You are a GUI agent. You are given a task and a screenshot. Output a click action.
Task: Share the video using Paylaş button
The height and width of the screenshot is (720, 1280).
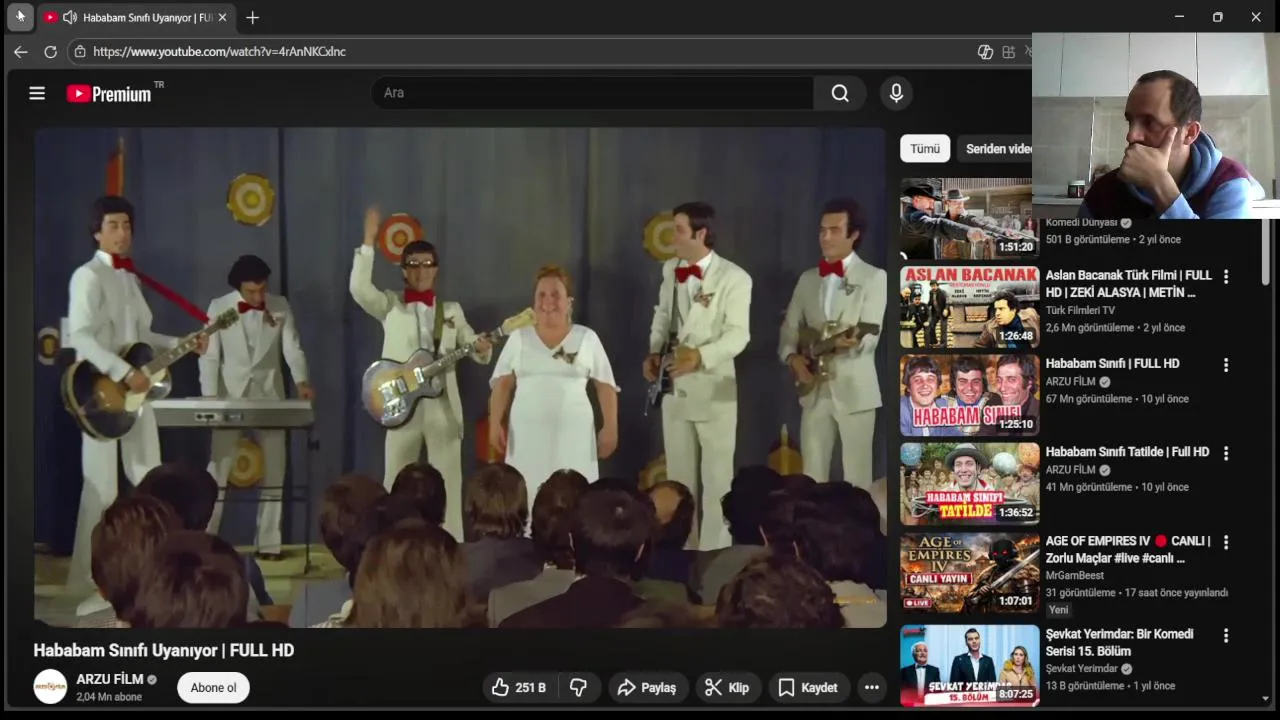point(647,687)
